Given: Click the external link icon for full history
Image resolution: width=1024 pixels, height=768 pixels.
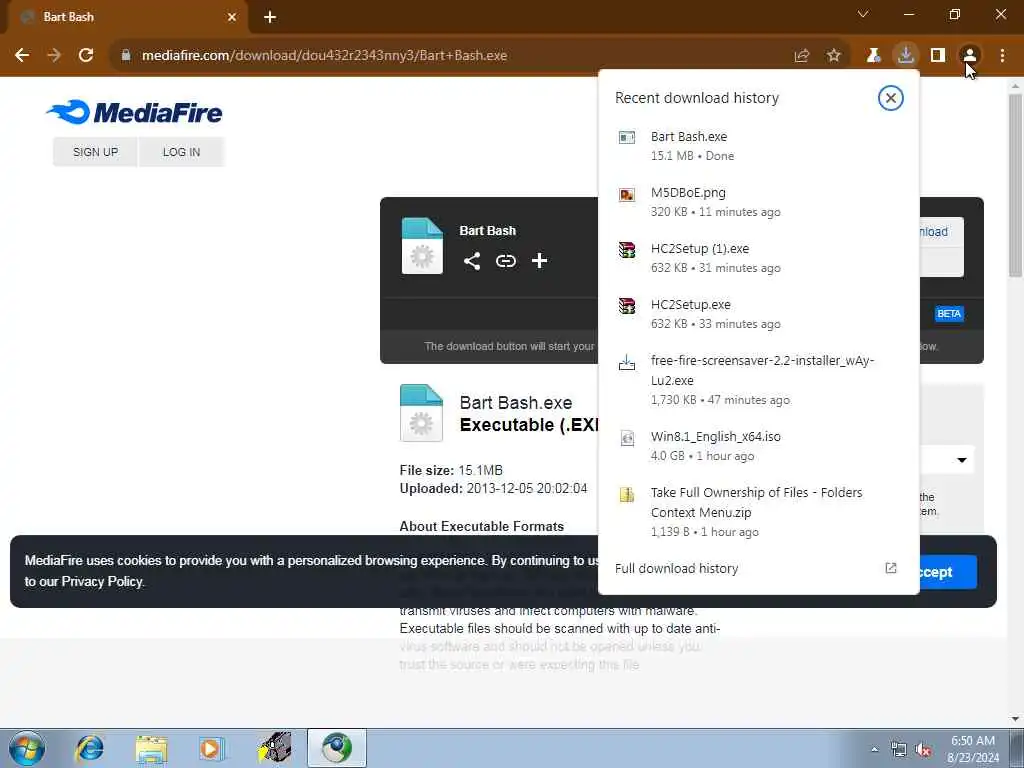Looking at the screenshot, I should (890, 568).
